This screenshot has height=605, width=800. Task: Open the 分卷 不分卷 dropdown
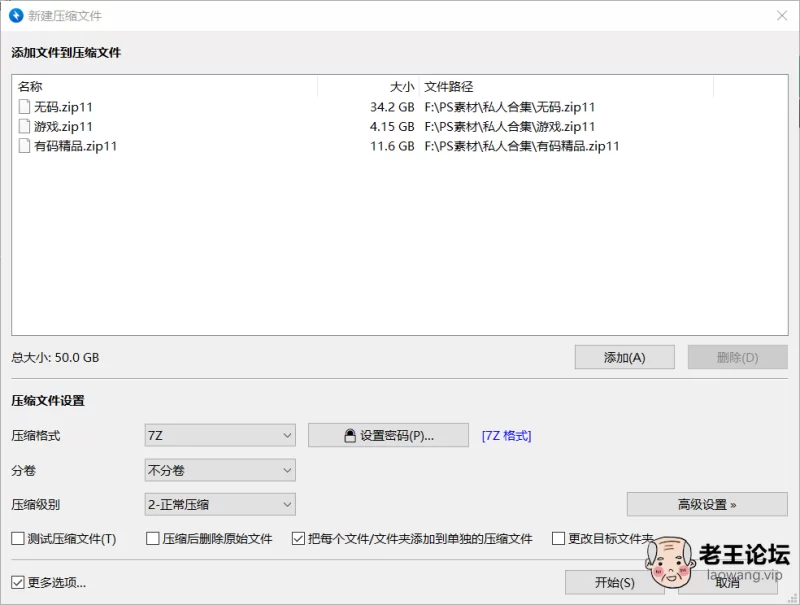click(220, 470)
